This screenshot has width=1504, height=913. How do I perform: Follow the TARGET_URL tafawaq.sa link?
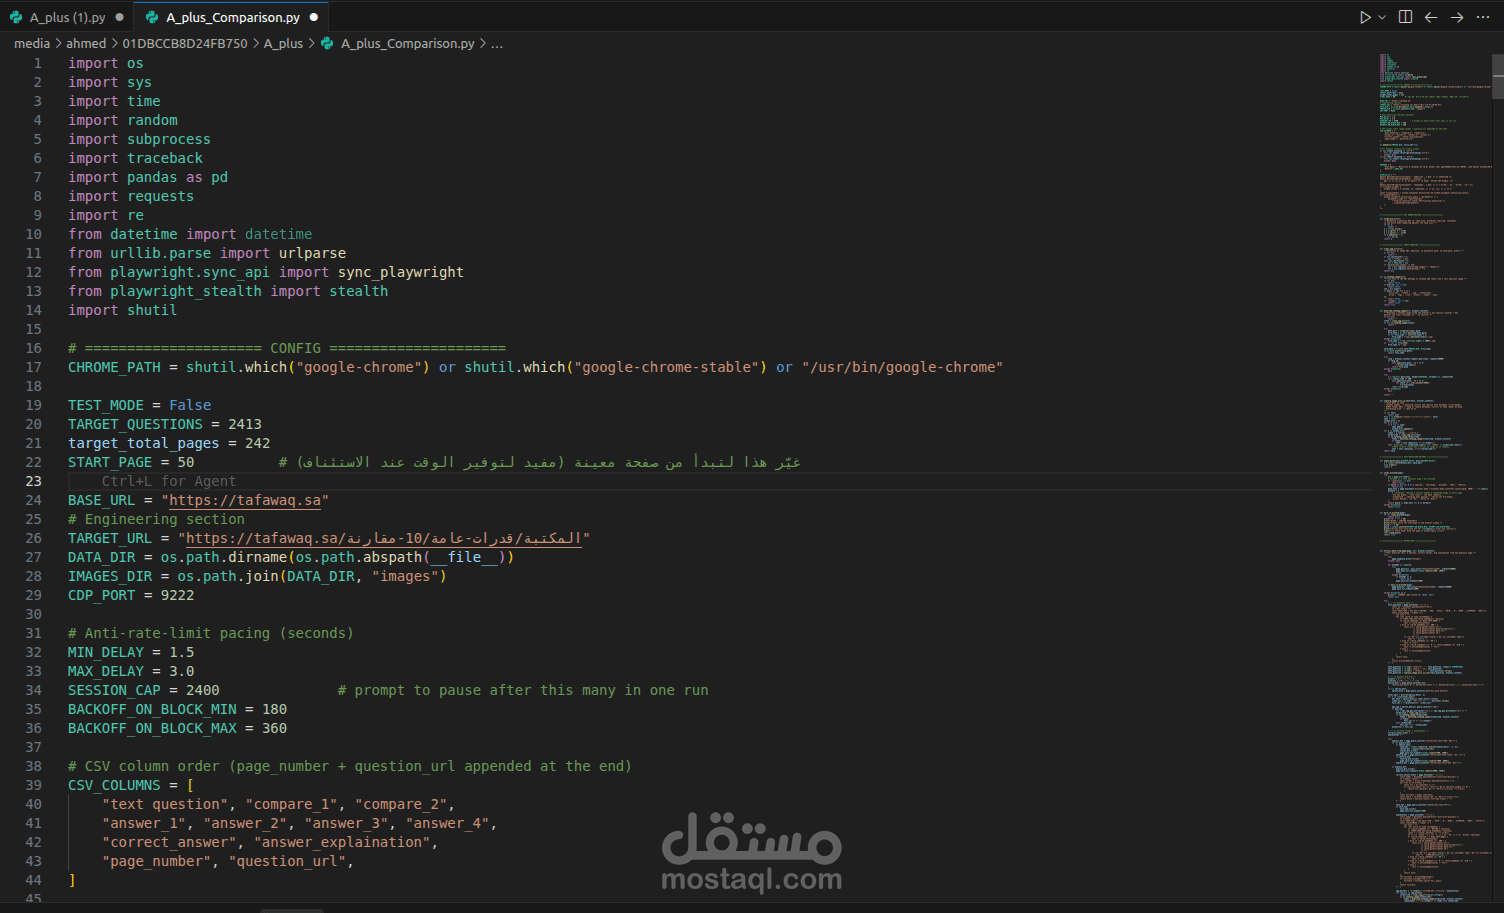click(384, 538)
